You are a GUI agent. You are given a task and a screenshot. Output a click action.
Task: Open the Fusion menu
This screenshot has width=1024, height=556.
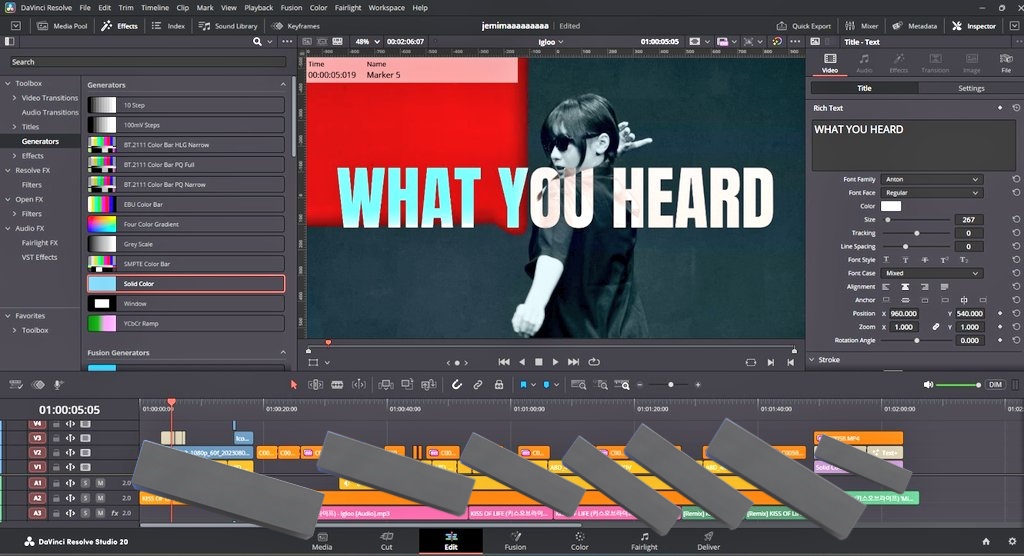(291, 8)
